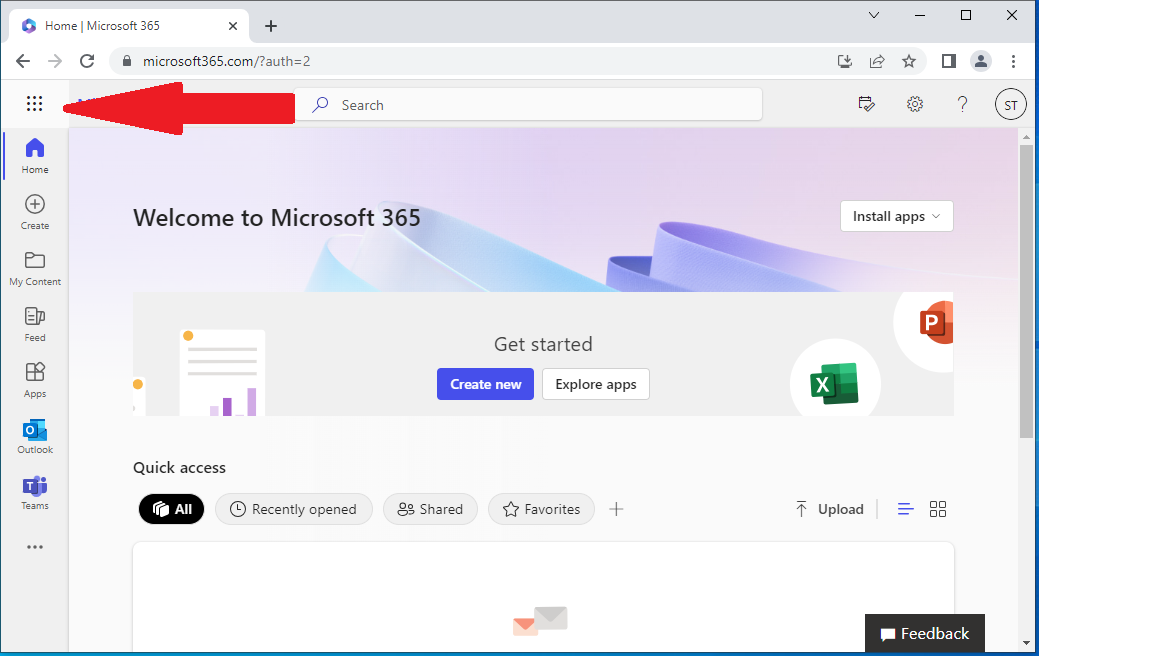Image resolution: width=1152 pixels, height=656 pixels.
Task: Open the My Day calendar-check icon
Action: pos(867,104)
